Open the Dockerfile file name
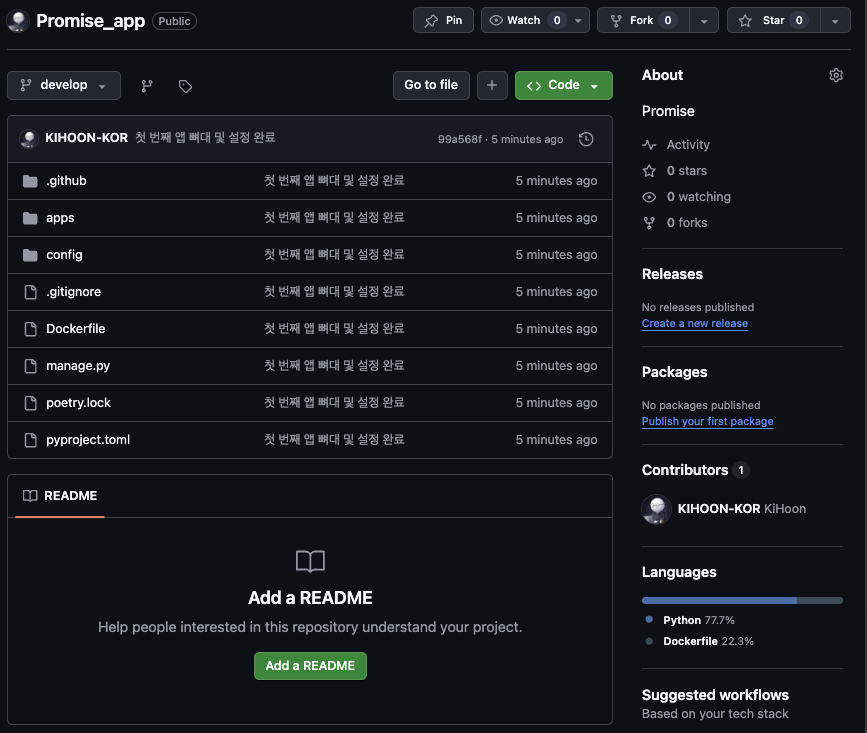This screenshot has height=733, width=867. click(76, 329)
